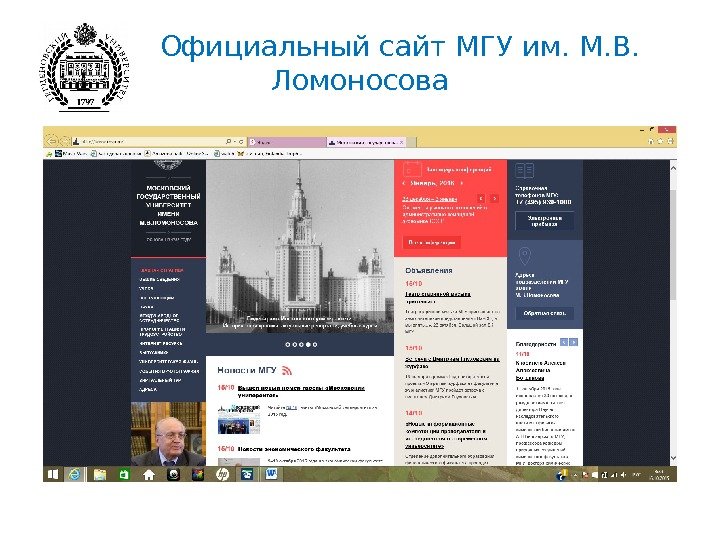Open the browser Tools gear icon

[x=670, y=141]
